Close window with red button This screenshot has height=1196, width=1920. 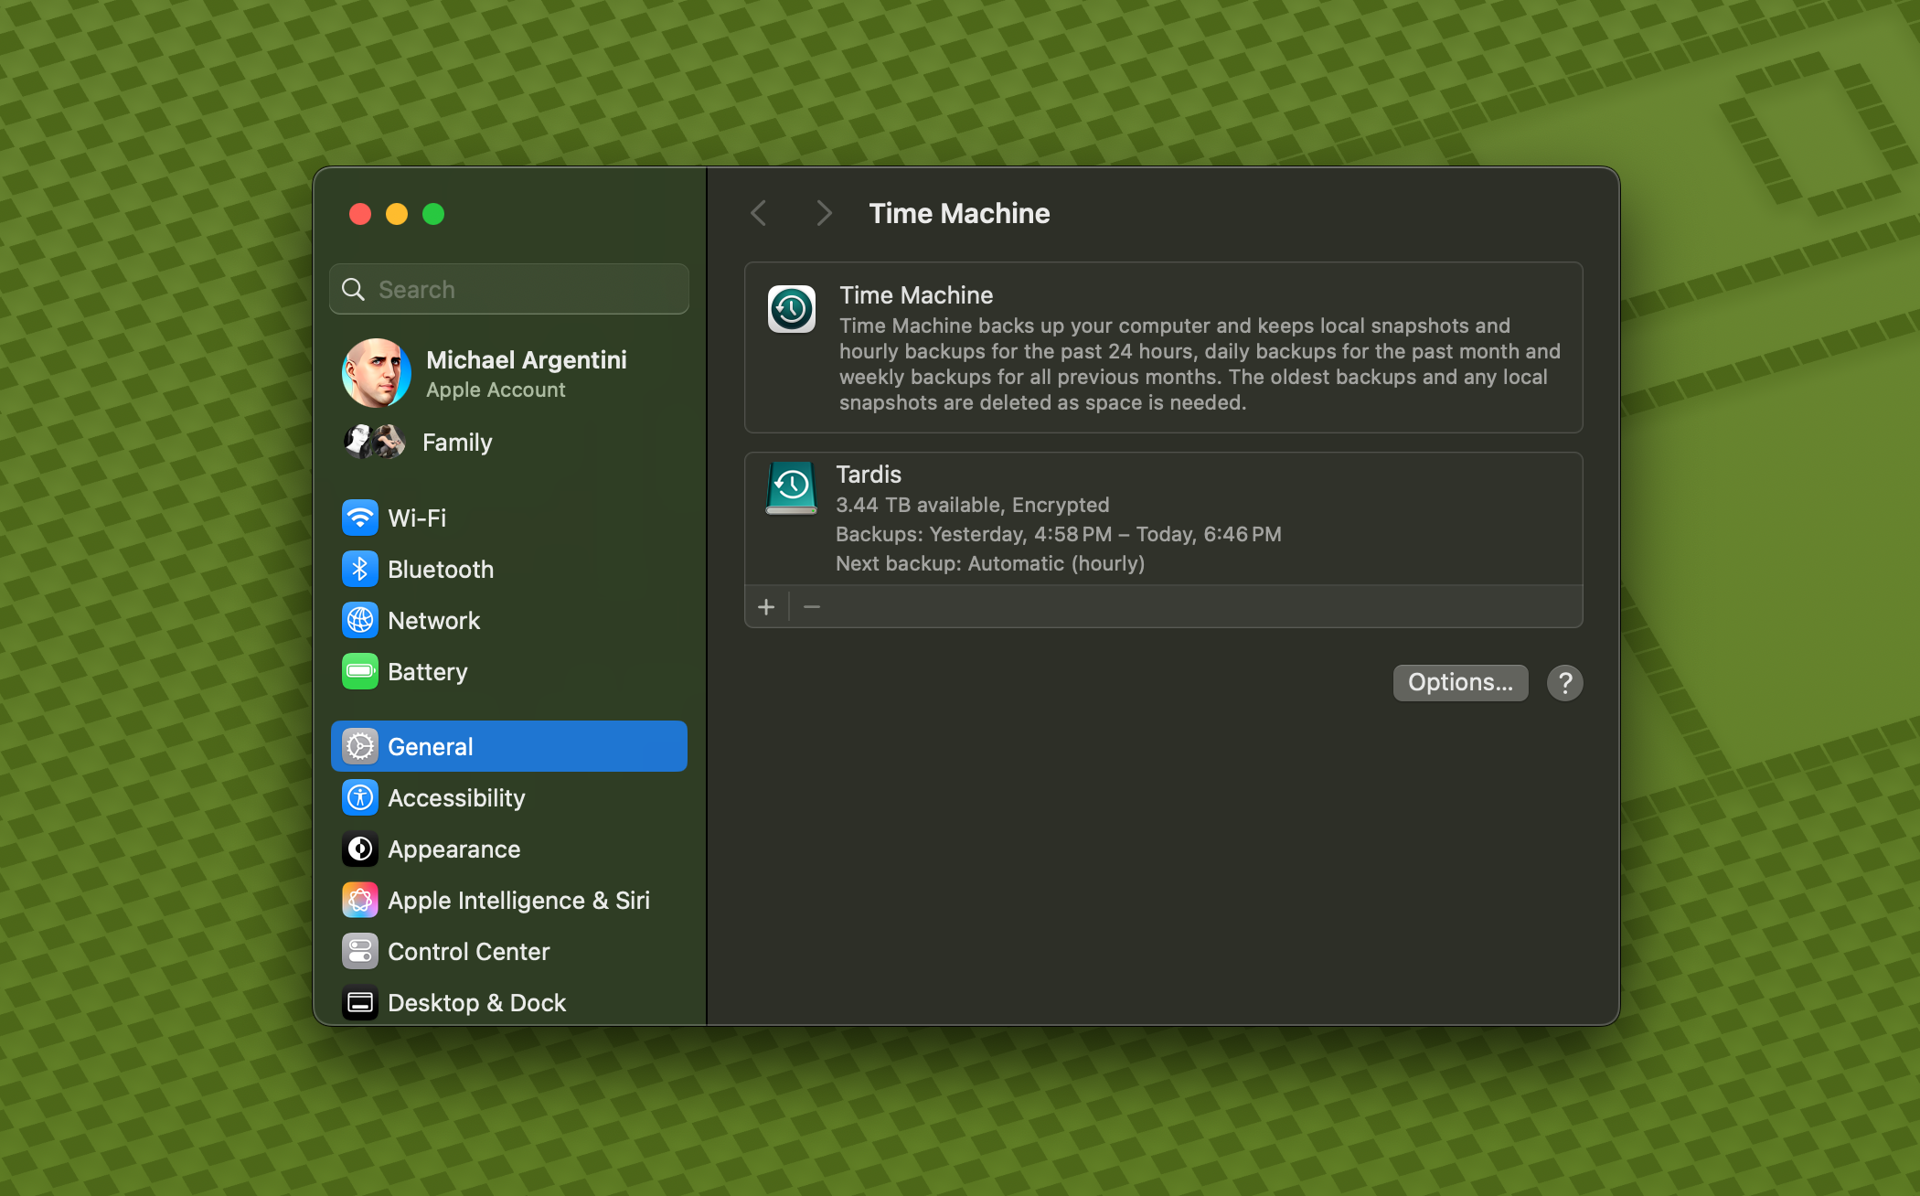(360, 213)
